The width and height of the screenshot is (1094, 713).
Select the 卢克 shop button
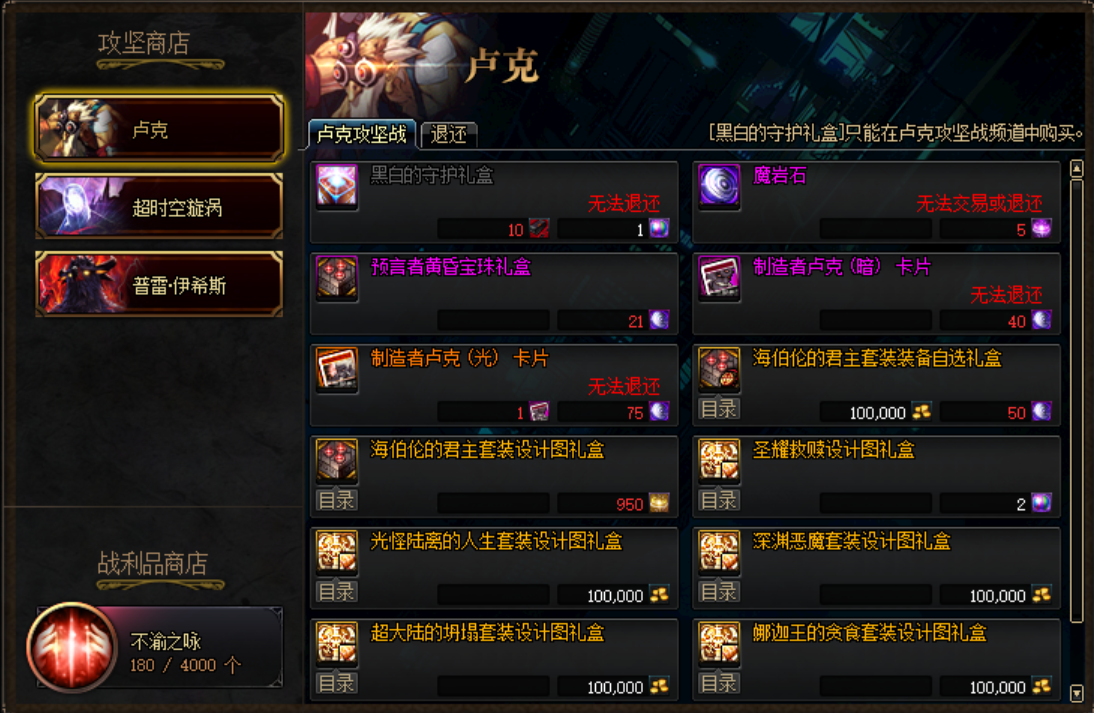coord(159,128)
